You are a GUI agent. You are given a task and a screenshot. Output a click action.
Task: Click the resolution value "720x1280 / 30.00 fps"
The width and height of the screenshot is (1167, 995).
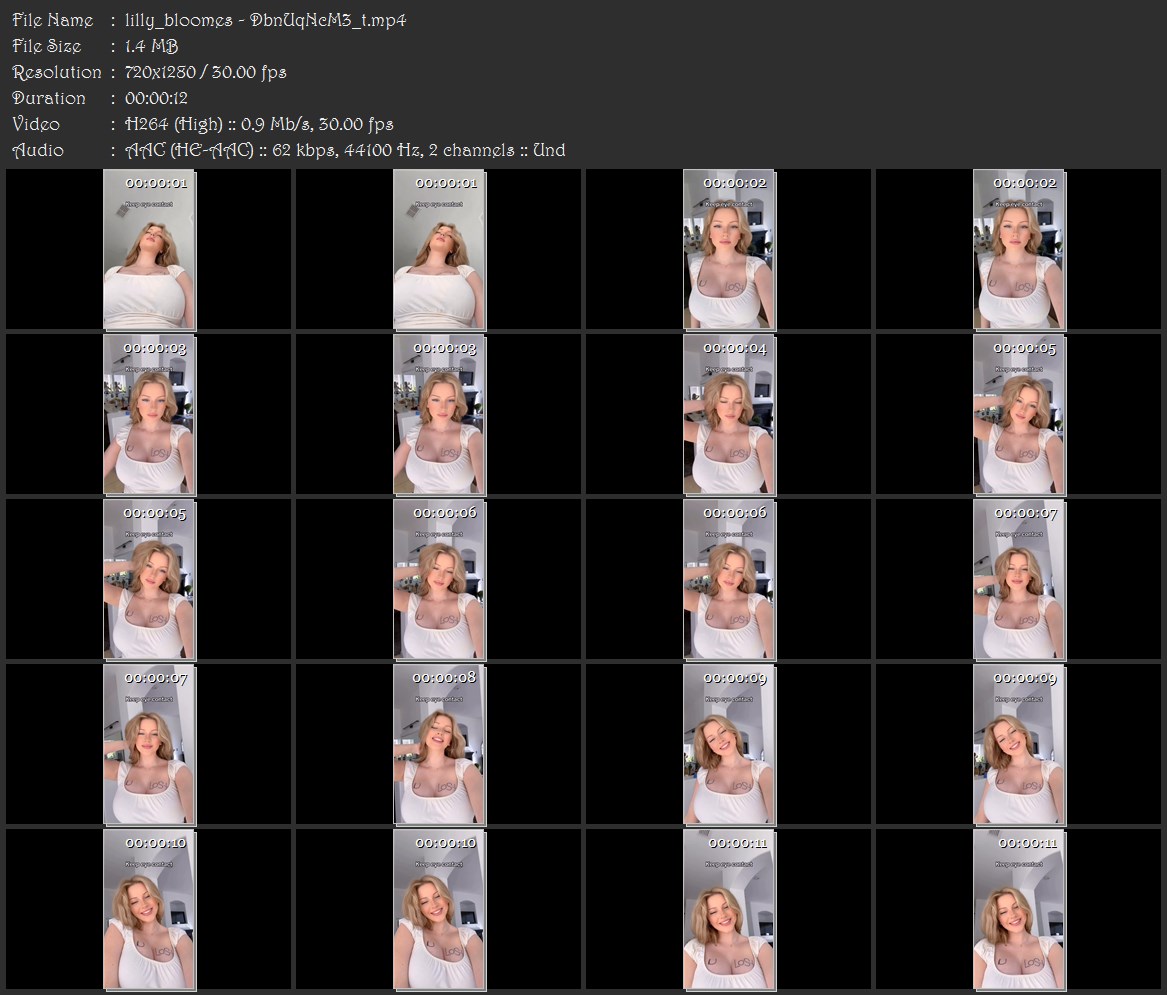205,72
